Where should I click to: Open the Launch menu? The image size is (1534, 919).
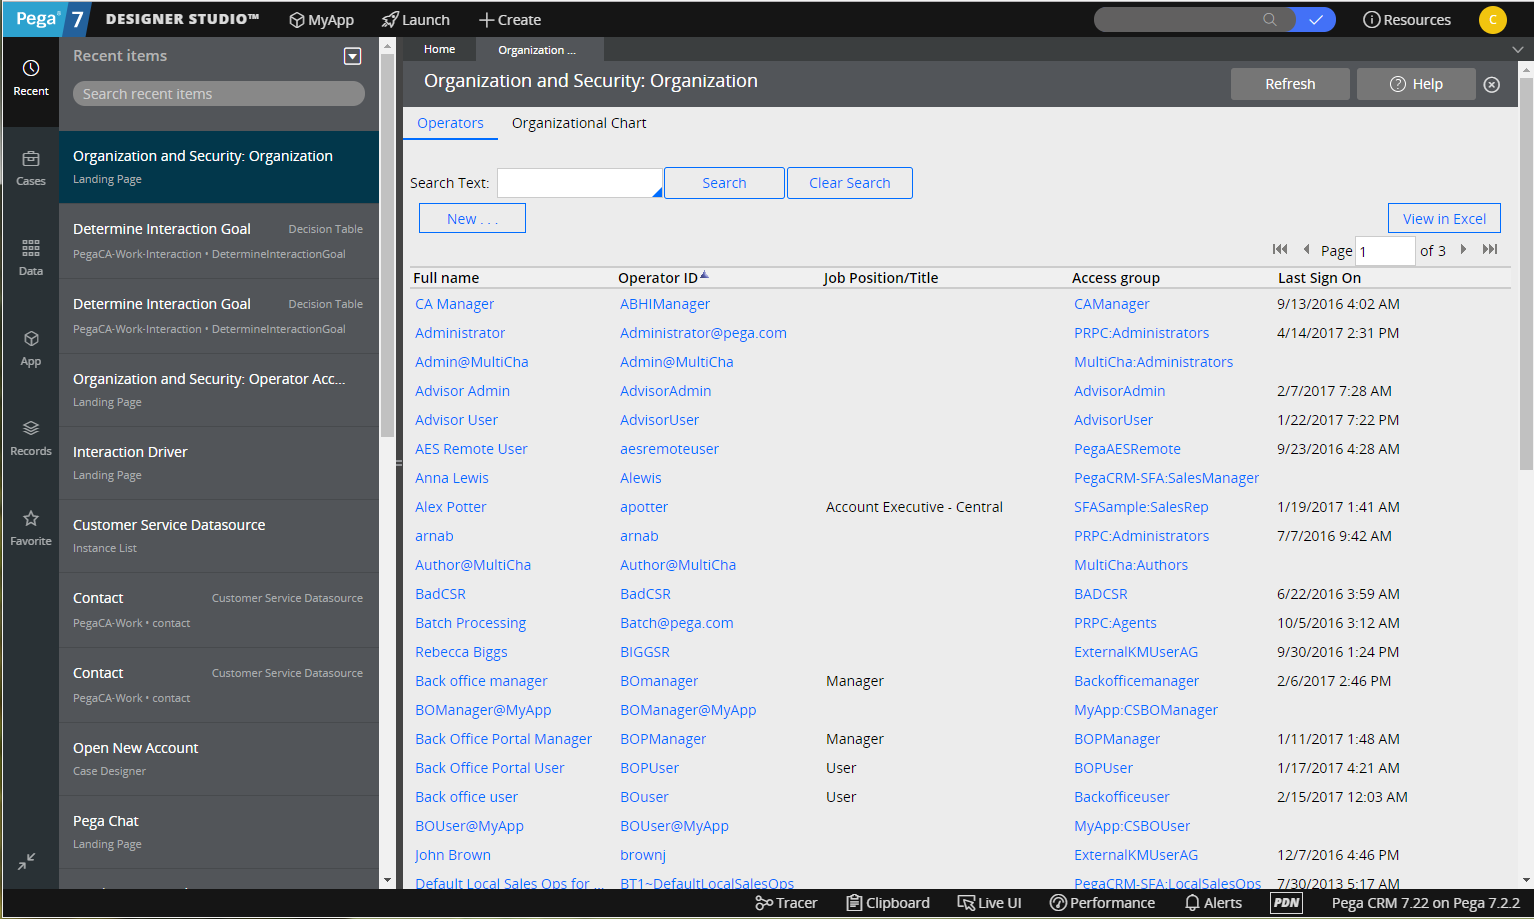[x=416, y=20]
